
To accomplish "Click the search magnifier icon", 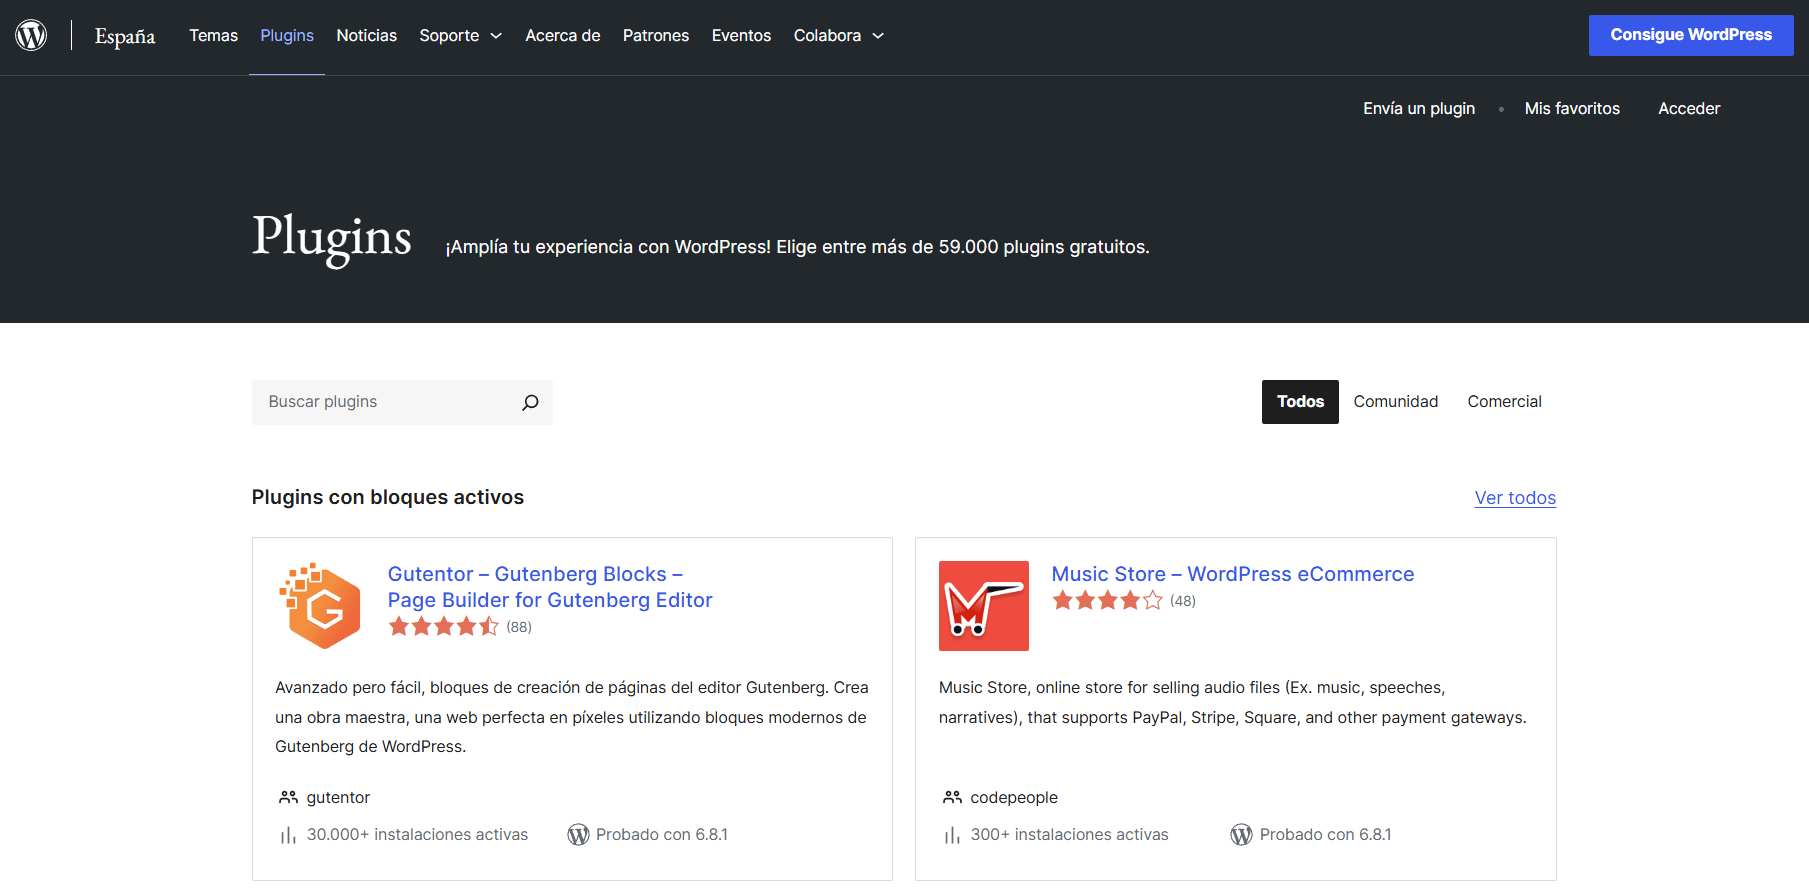I will [x=530, y=402].
